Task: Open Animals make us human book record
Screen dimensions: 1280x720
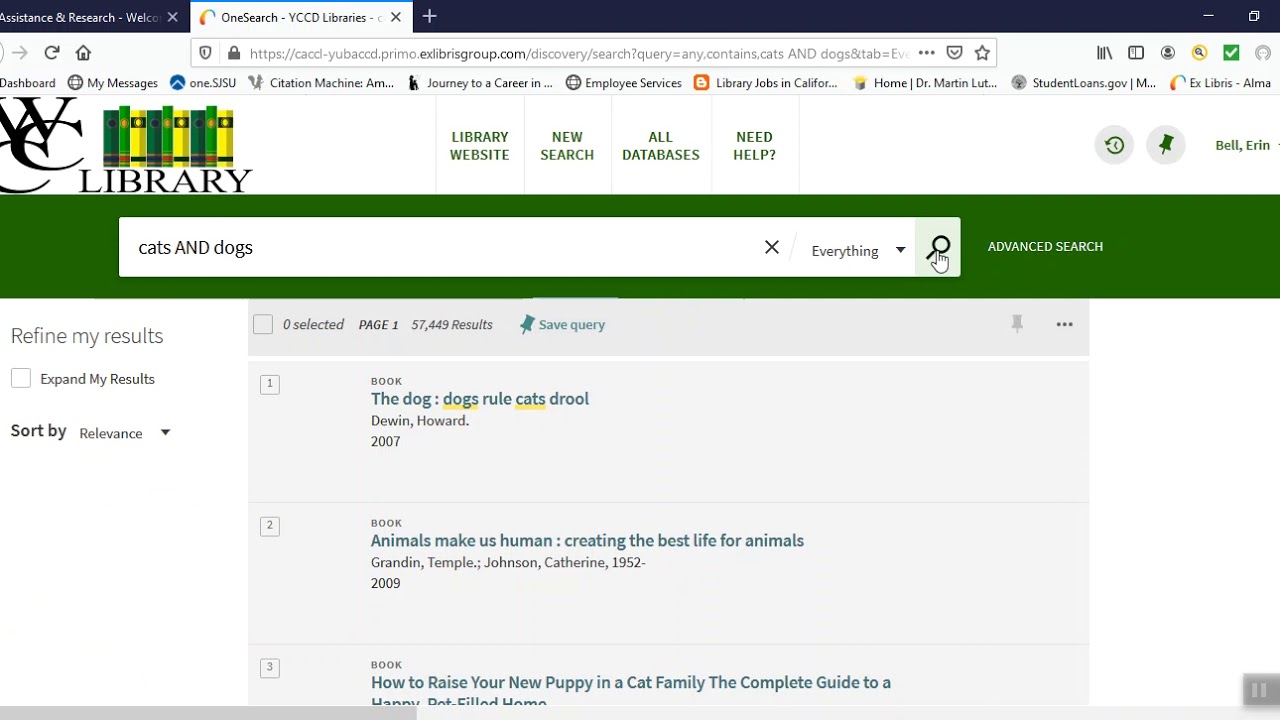Action: coord(587,541)
